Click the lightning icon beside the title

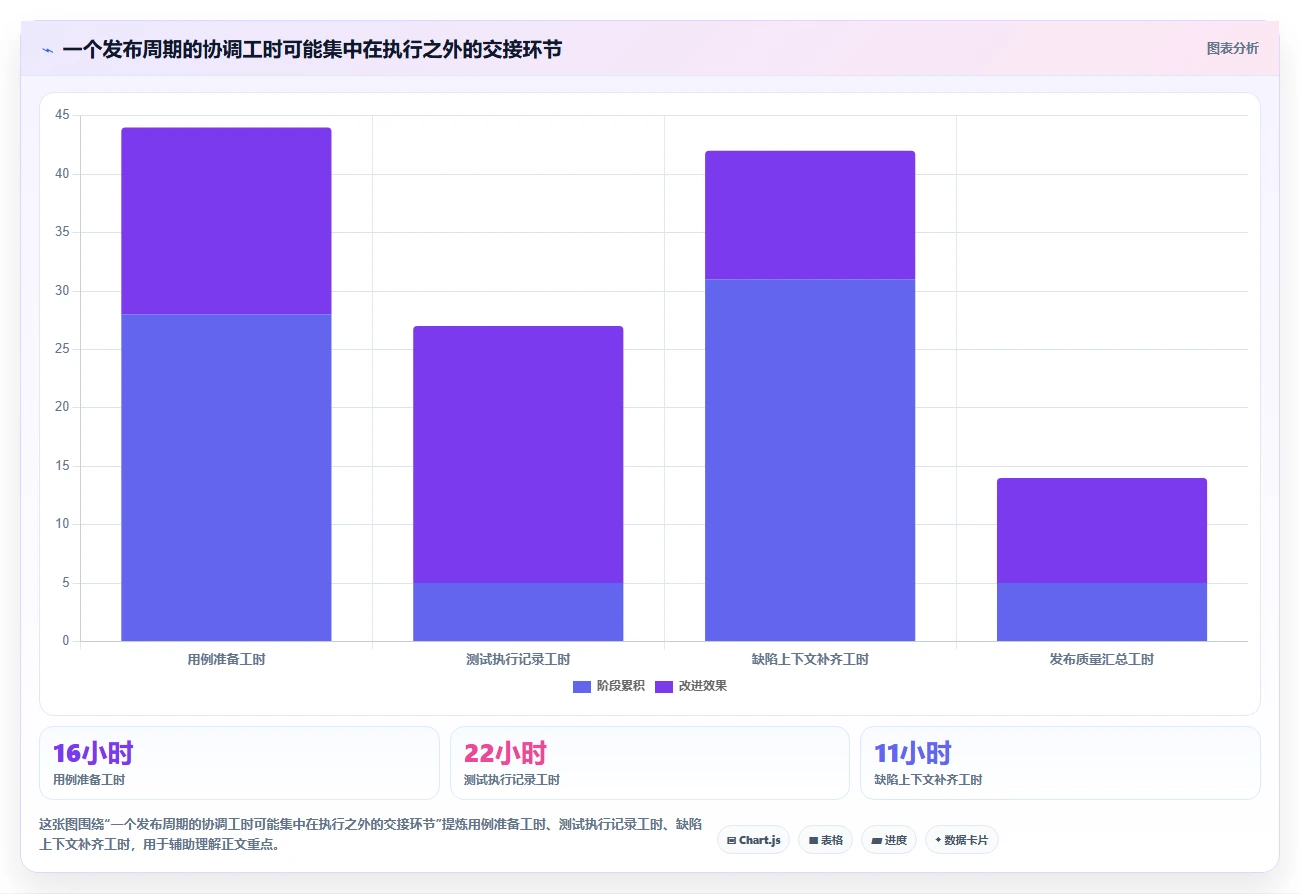[47, 49]
